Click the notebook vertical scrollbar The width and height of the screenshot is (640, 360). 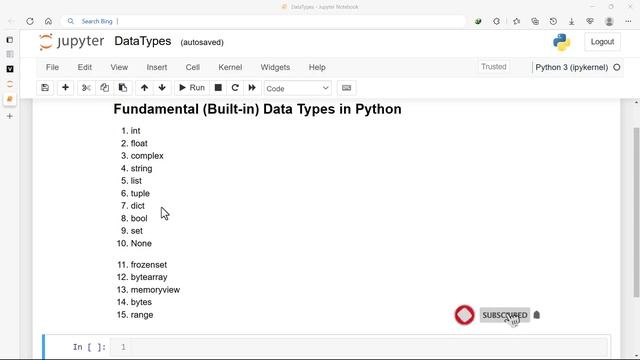(636, 212)
